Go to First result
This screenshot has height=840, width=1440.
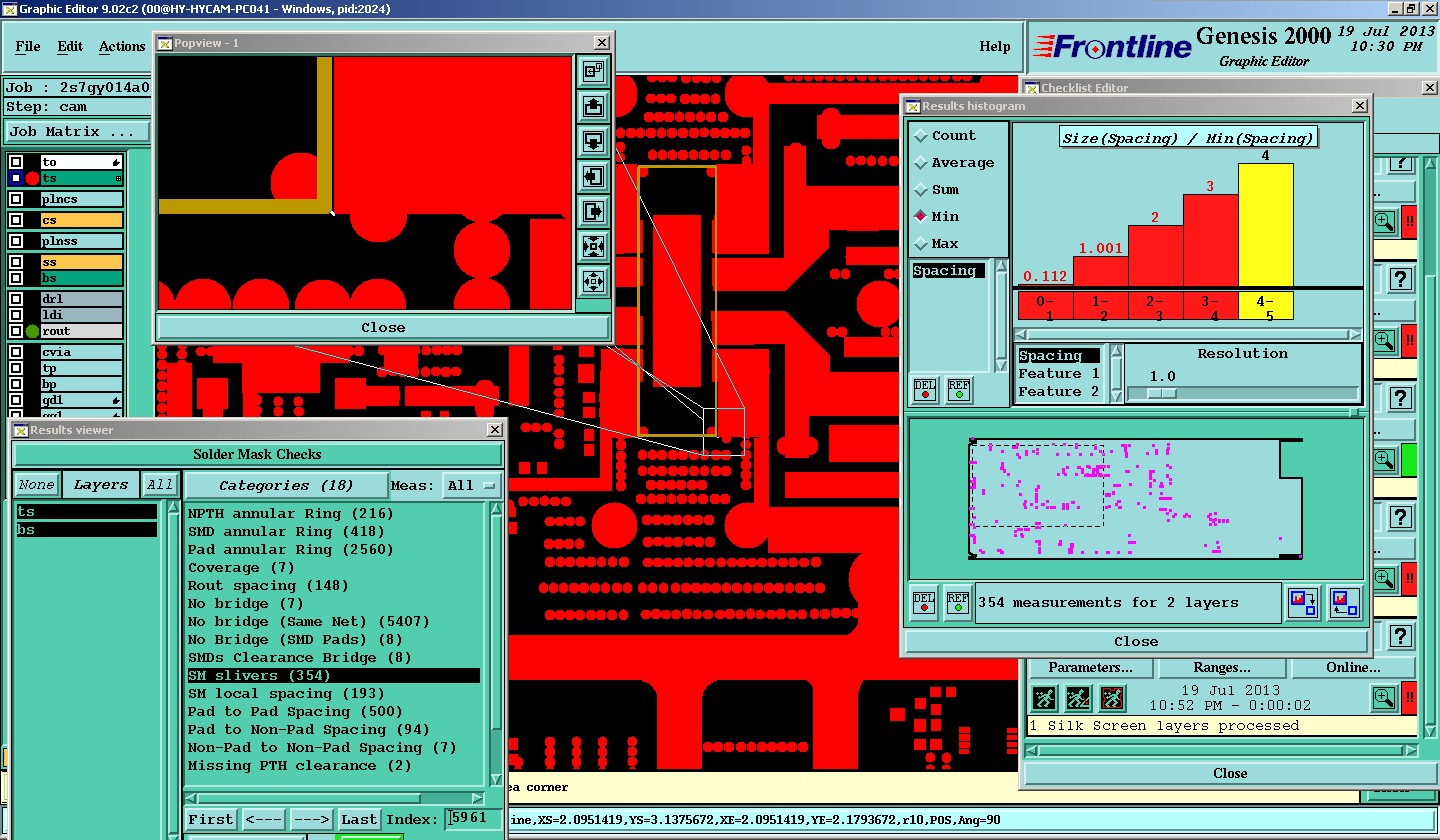(211, 819)
